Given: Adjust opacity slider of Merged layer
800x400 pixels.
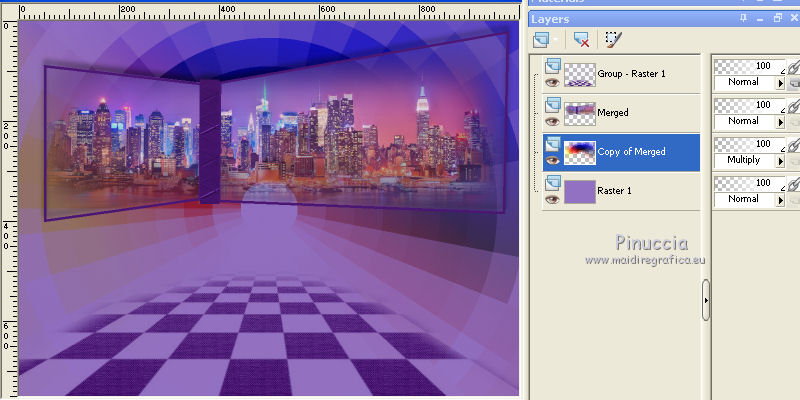Looking at the screenshot, I should coord(749,106).
